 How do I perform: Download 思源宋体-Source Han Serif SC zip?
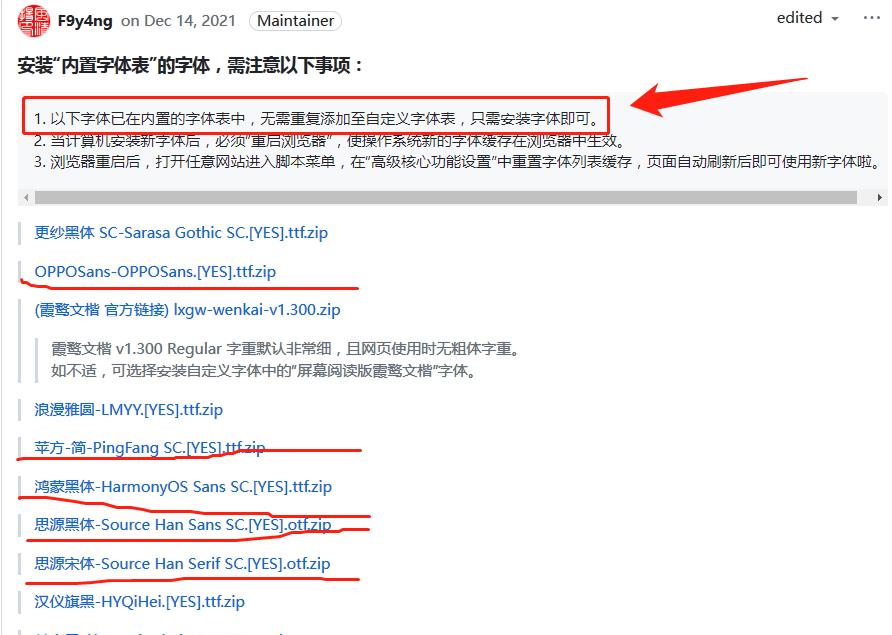pyautogui.click(x=182, y=563)
